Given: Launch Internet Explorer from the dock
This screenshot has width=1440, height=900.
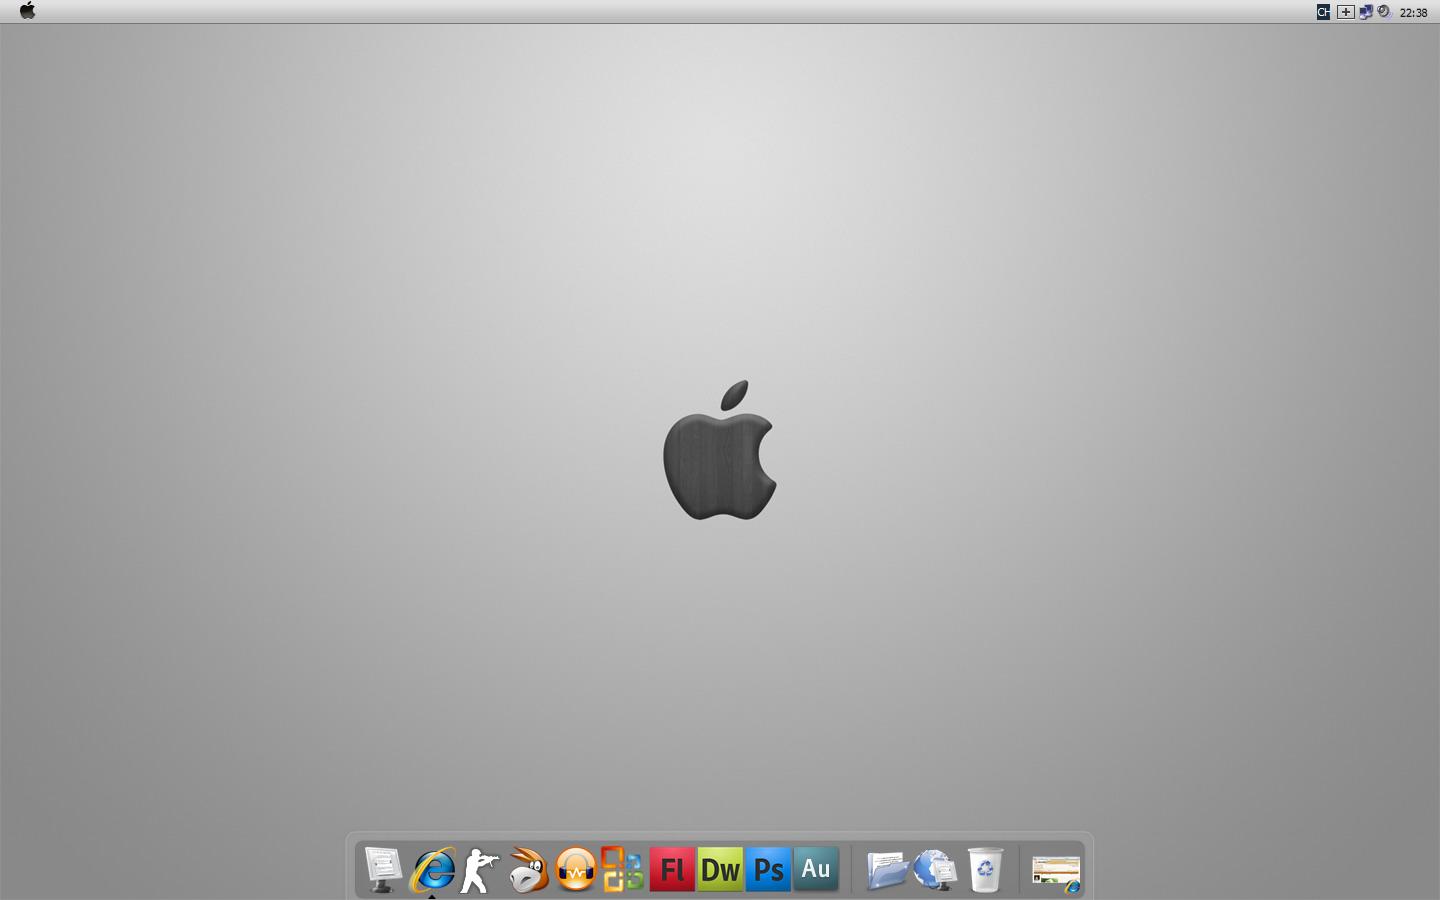Looking at the screenshot, I should point(433,869).
